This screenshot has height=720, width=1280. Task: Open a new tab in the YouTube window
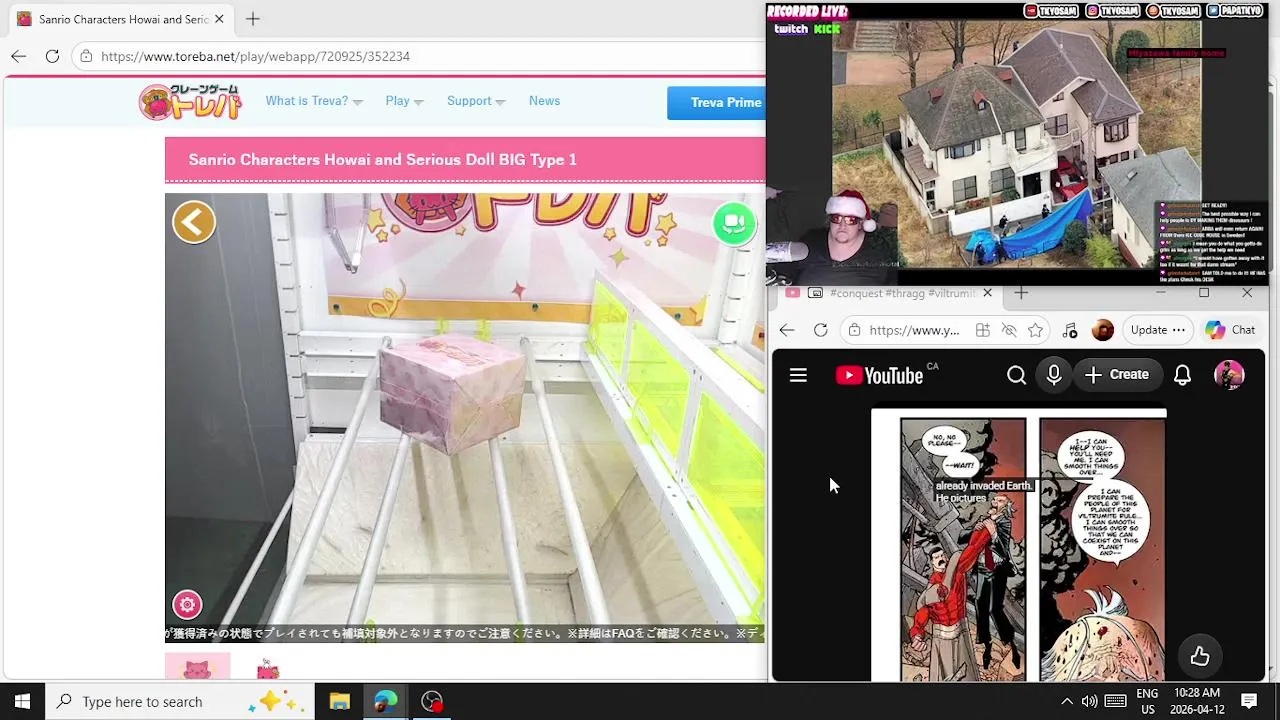tap(1021, 293)
